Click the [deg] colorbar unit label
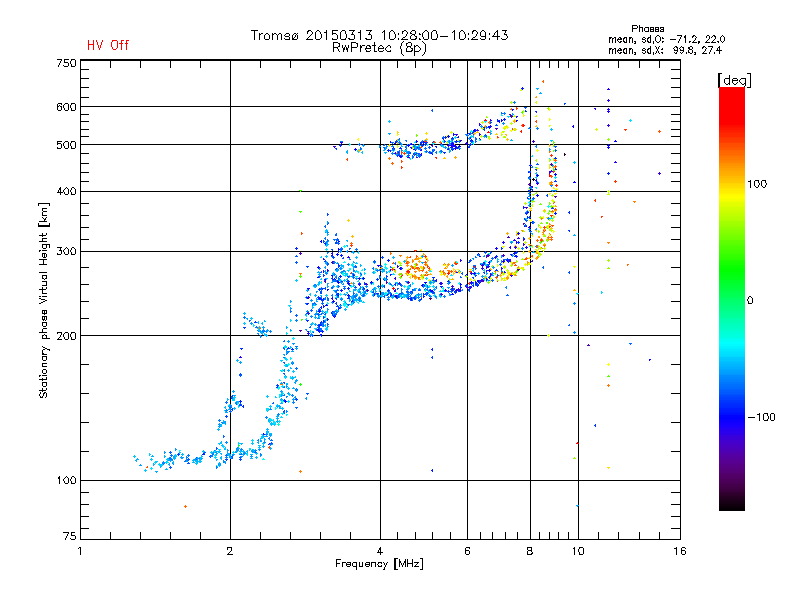Image resolution: width=800 pixels, height=600 pixels. (734, 79)
